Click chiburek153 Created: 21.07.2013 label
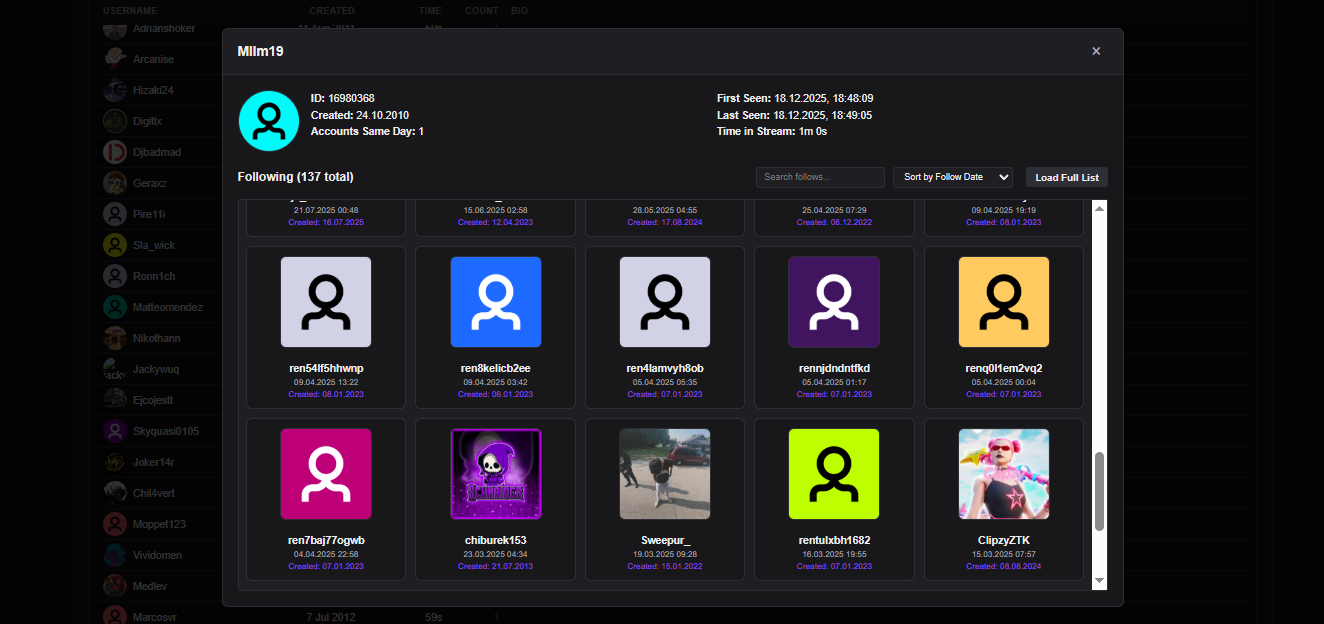The image size is (1324, 624). (x=496, y=566)
